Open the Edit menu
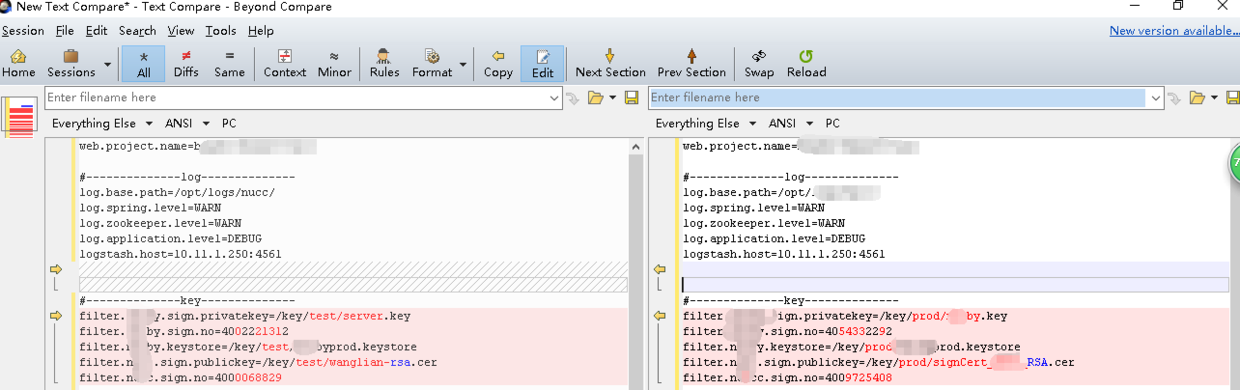This screenshot has height=390, width=1240. tap(96, 31)
